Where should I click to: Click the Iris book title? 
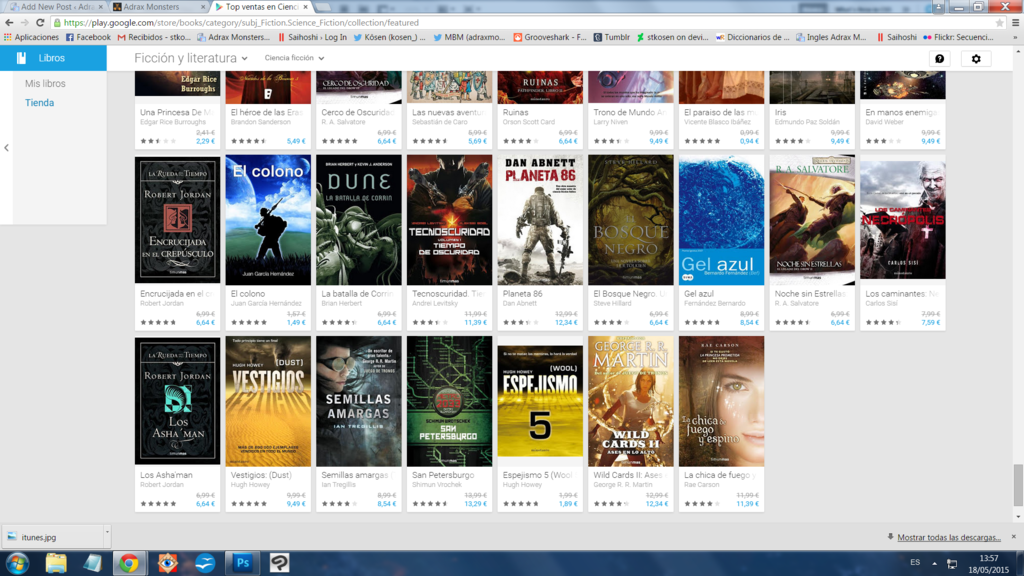(x=780, y=112)
